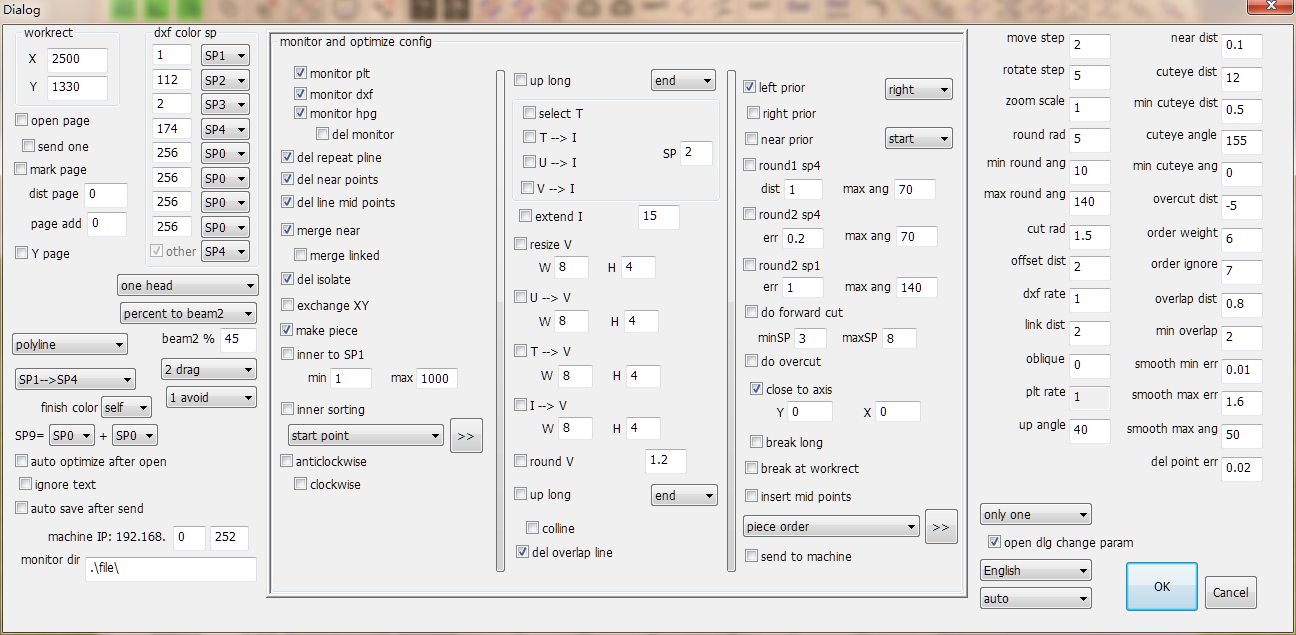
Task: Open percent to beam2 dropdown
Action: click(x=188, y=313)
